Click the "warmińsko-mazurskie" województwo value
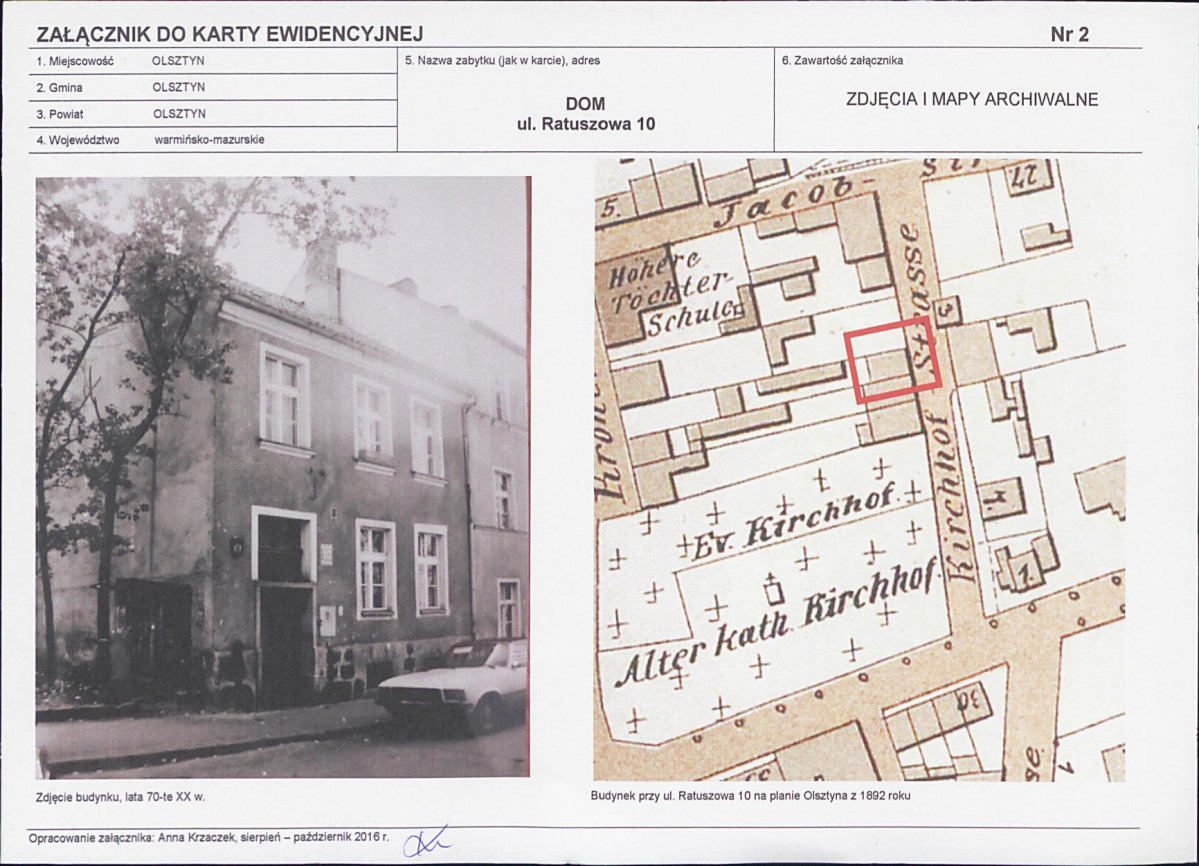The image size is (1199, 866). tap(209, 140)
